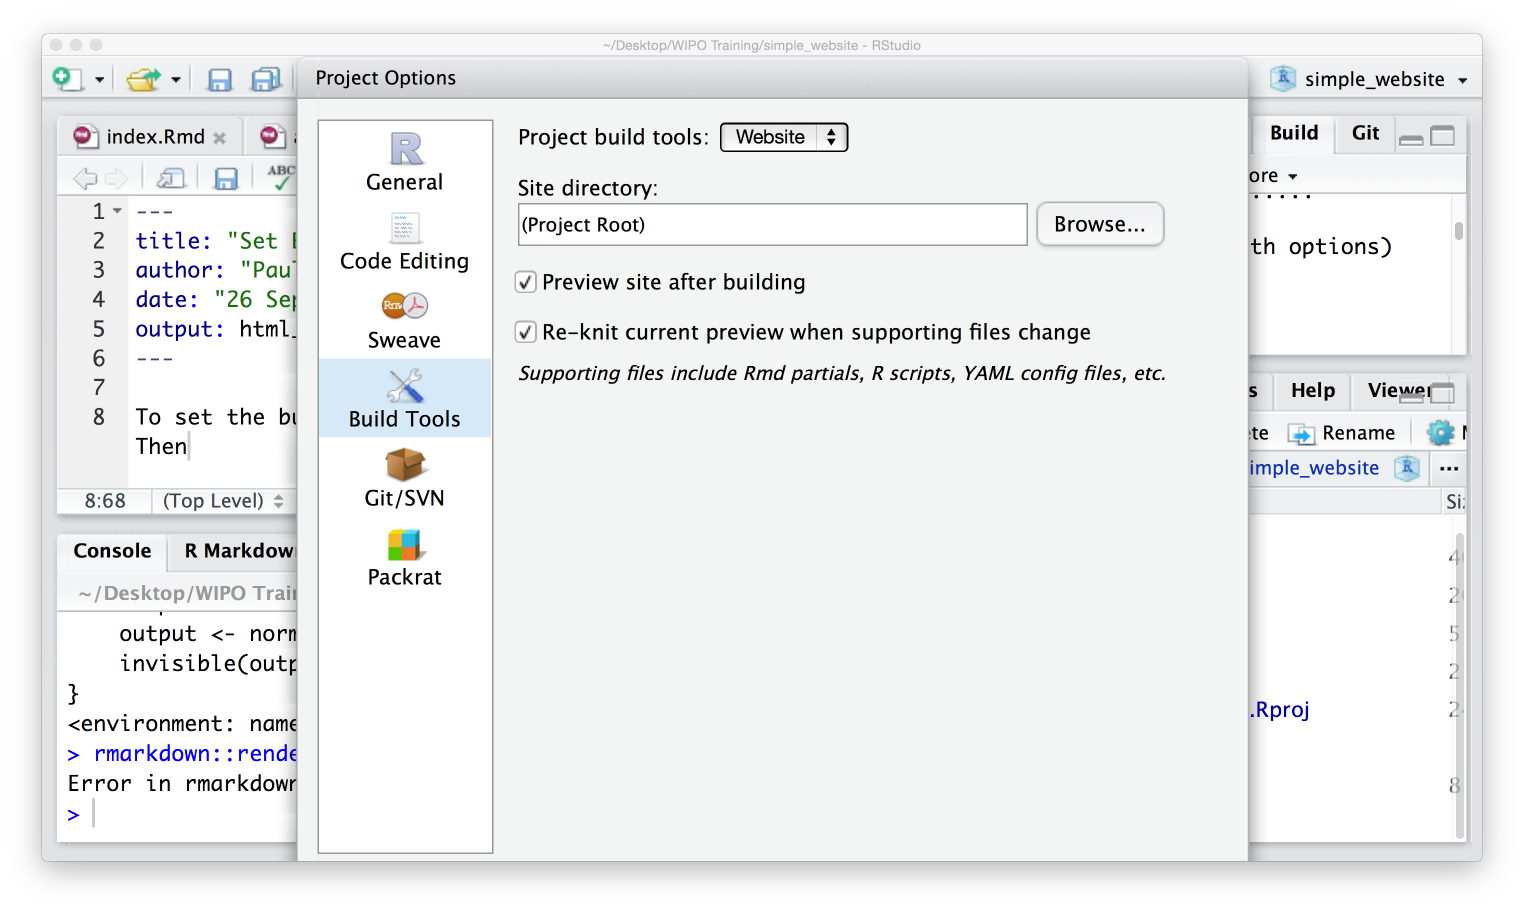Save the current document from main toolbar

(x=219, y=80)
